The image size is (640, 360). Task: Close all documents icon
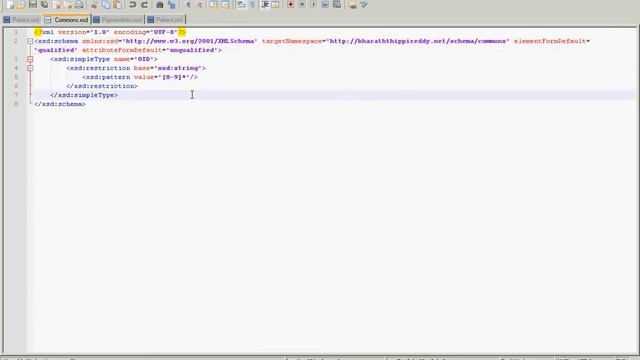click(x=68, y=5)
